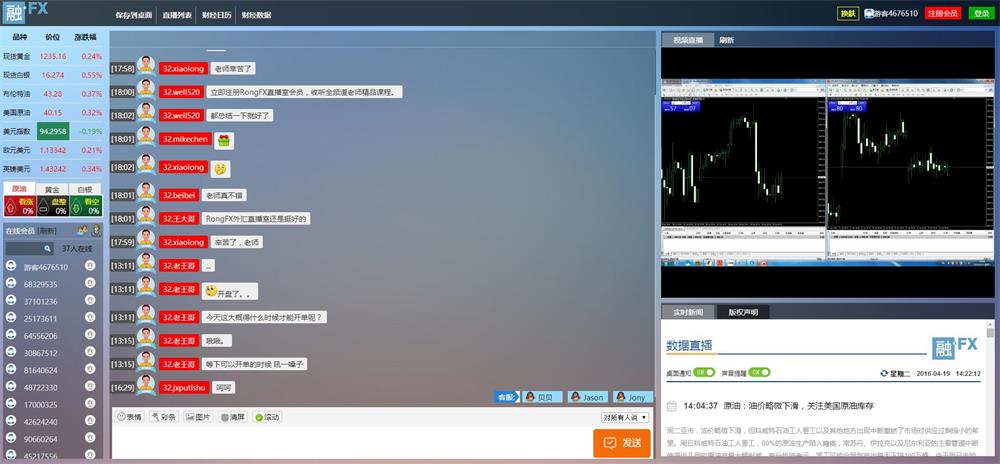Open the 对所有人说 recipient dropdown
This screenshot has height=464, width=1000.
(626, 417)
